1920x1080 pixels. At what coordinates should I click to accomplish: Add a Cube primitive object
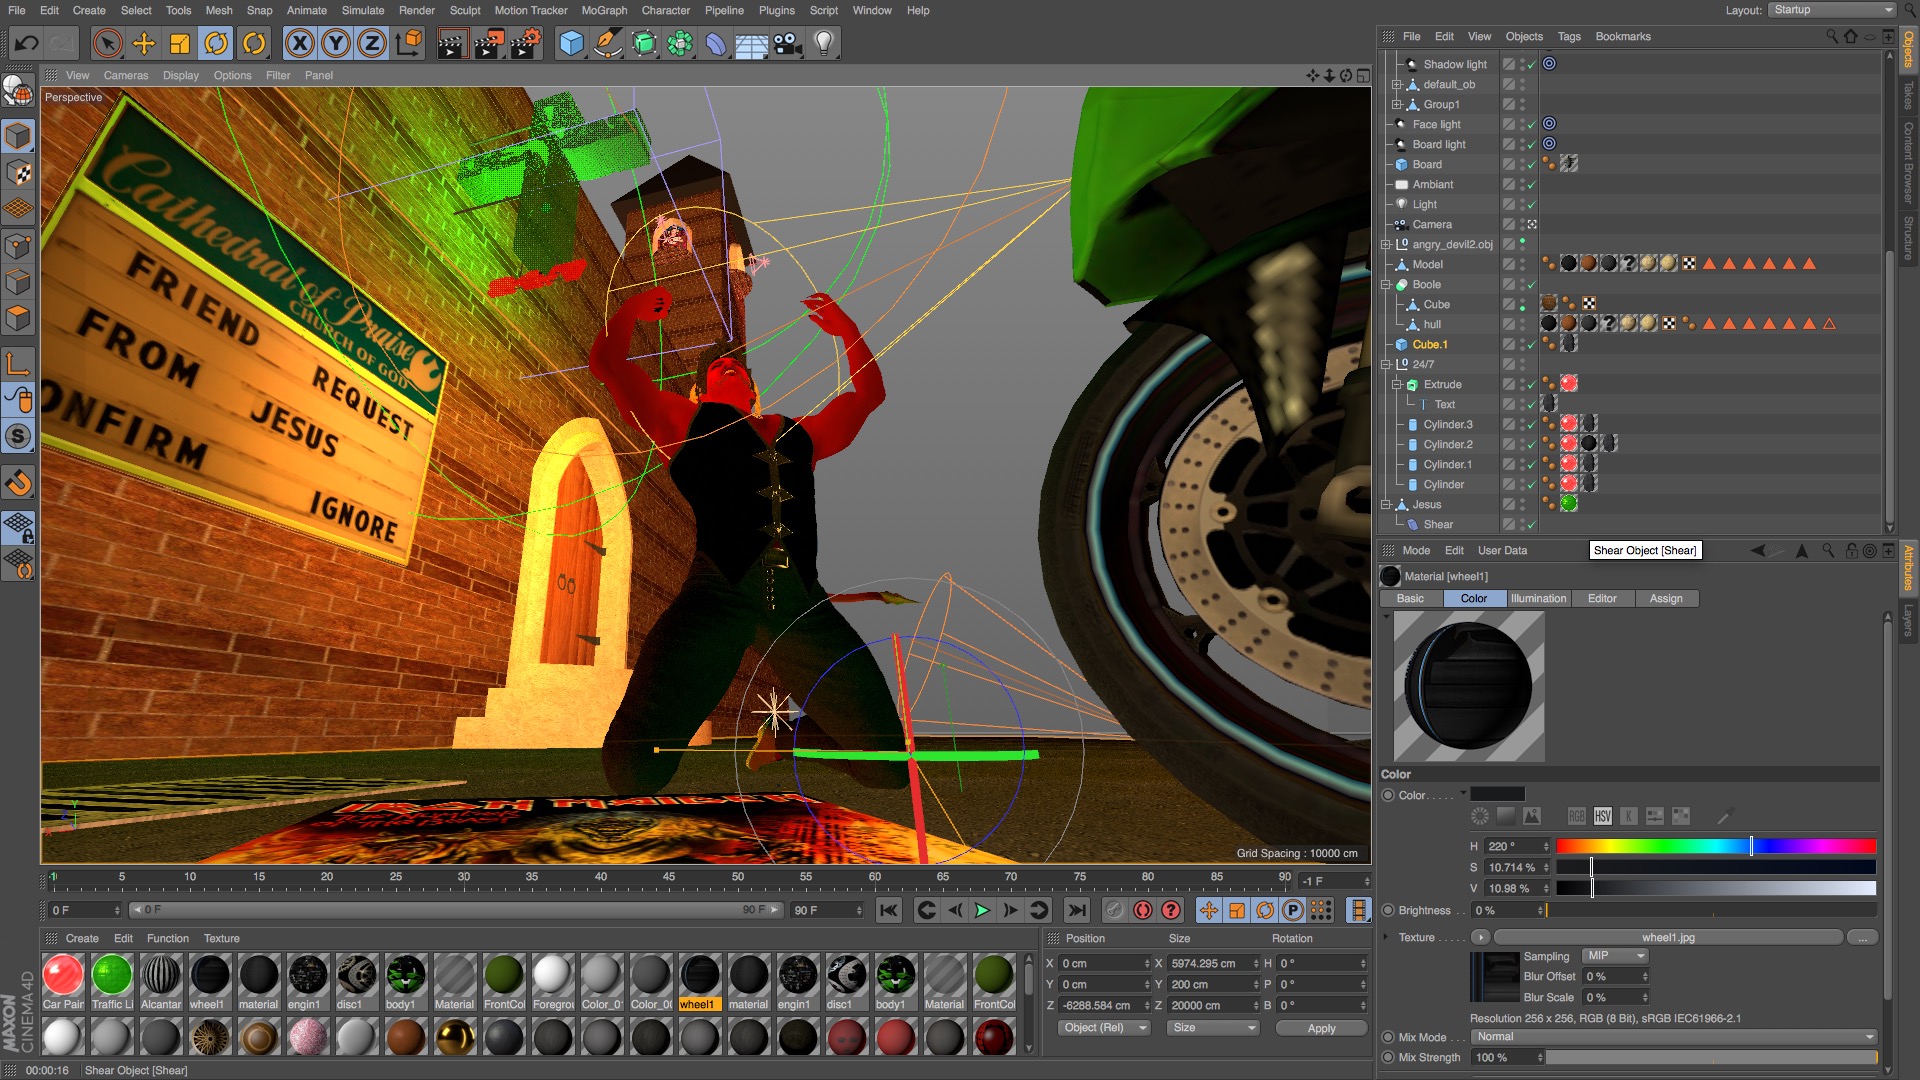point(571,43)
